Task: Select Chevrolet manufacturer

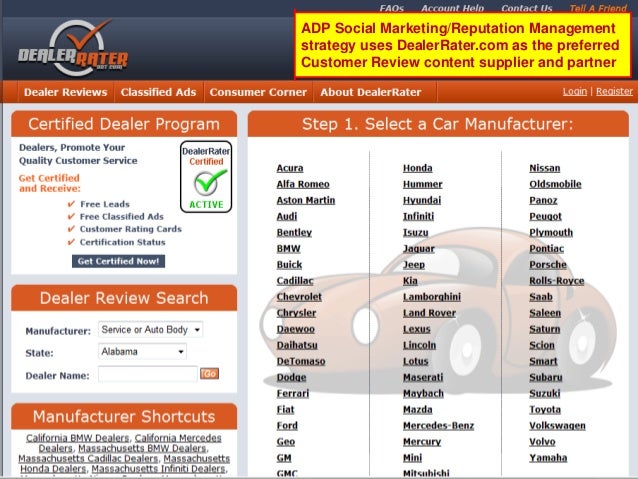Action: click(x=299, y=297)
